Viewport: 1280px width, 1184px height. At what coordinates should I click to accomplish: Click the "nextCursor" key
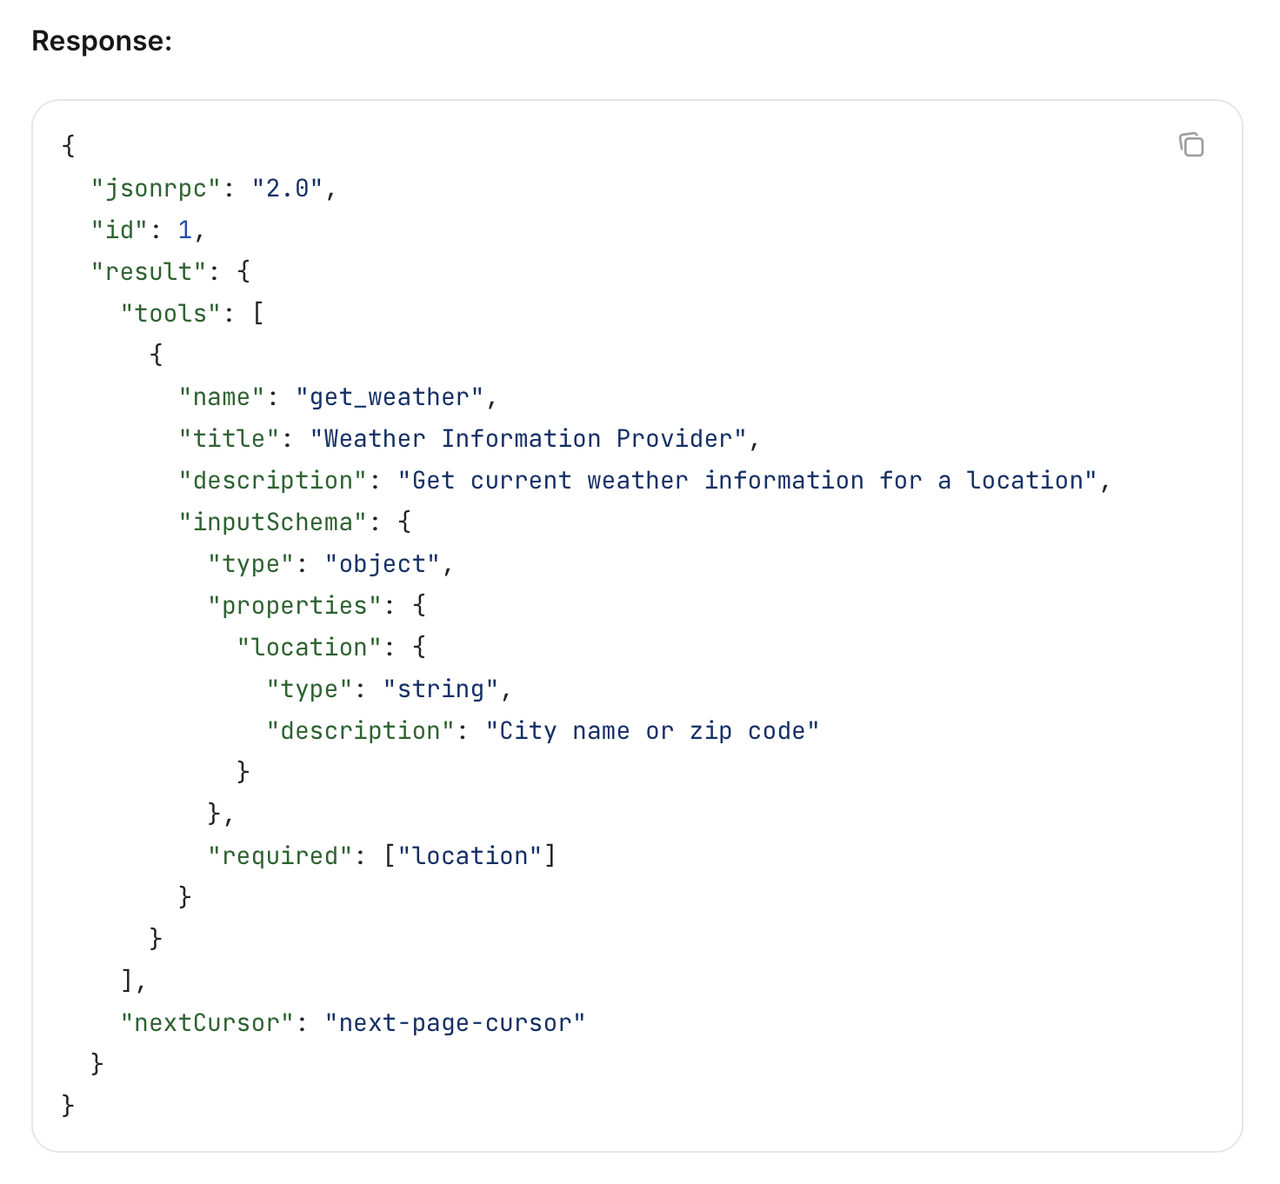(x=207, y=1023)
